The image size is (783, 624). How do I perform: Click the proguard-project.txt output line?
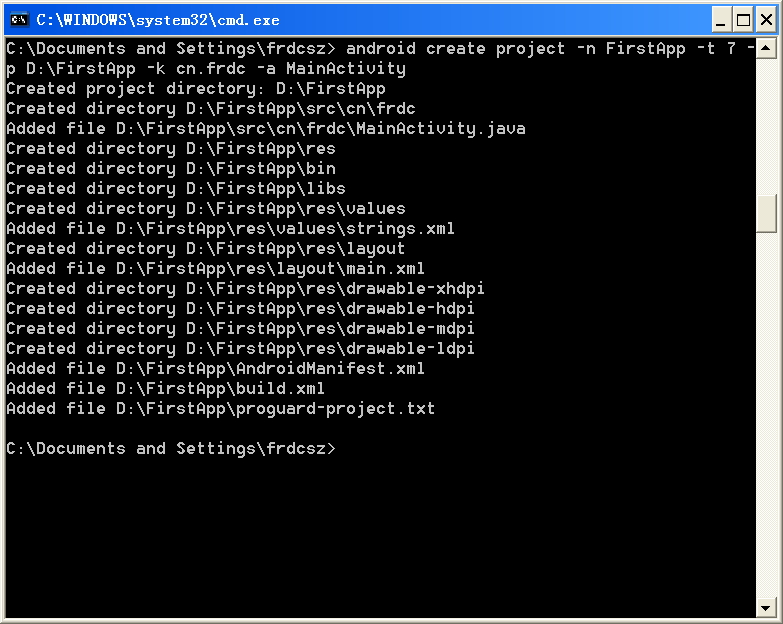click(220, 408)
